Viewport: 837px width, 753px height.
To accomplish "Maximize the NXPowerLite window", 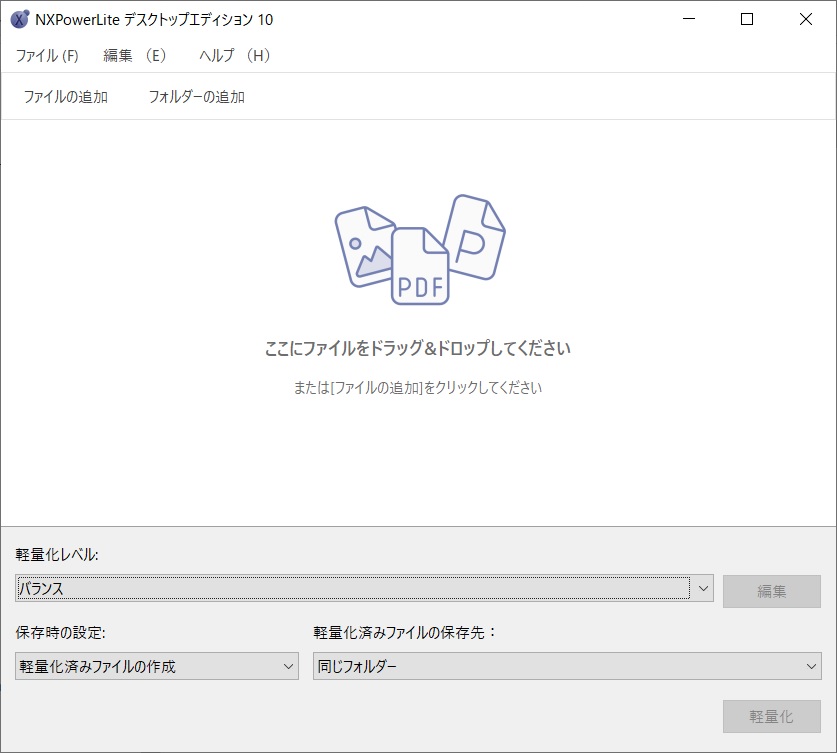I will coord(747,19).
